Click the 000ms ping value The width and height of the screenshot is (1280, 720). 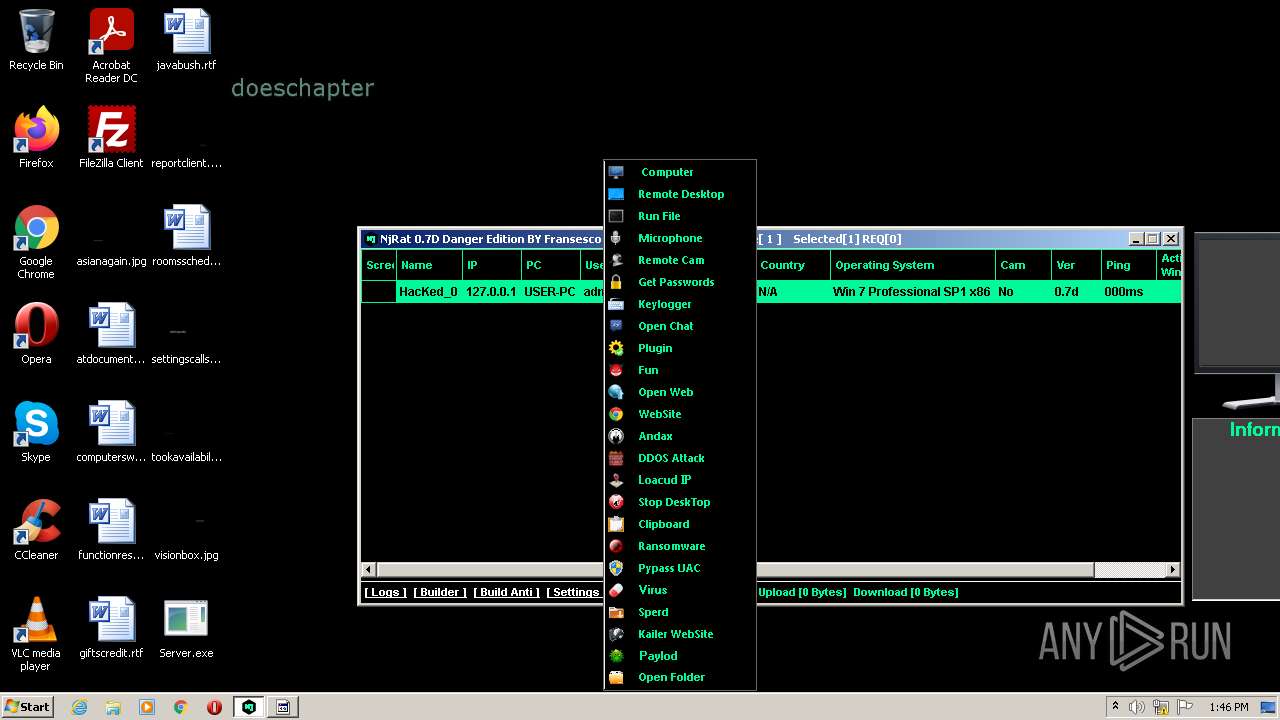tap(1124, 292)
